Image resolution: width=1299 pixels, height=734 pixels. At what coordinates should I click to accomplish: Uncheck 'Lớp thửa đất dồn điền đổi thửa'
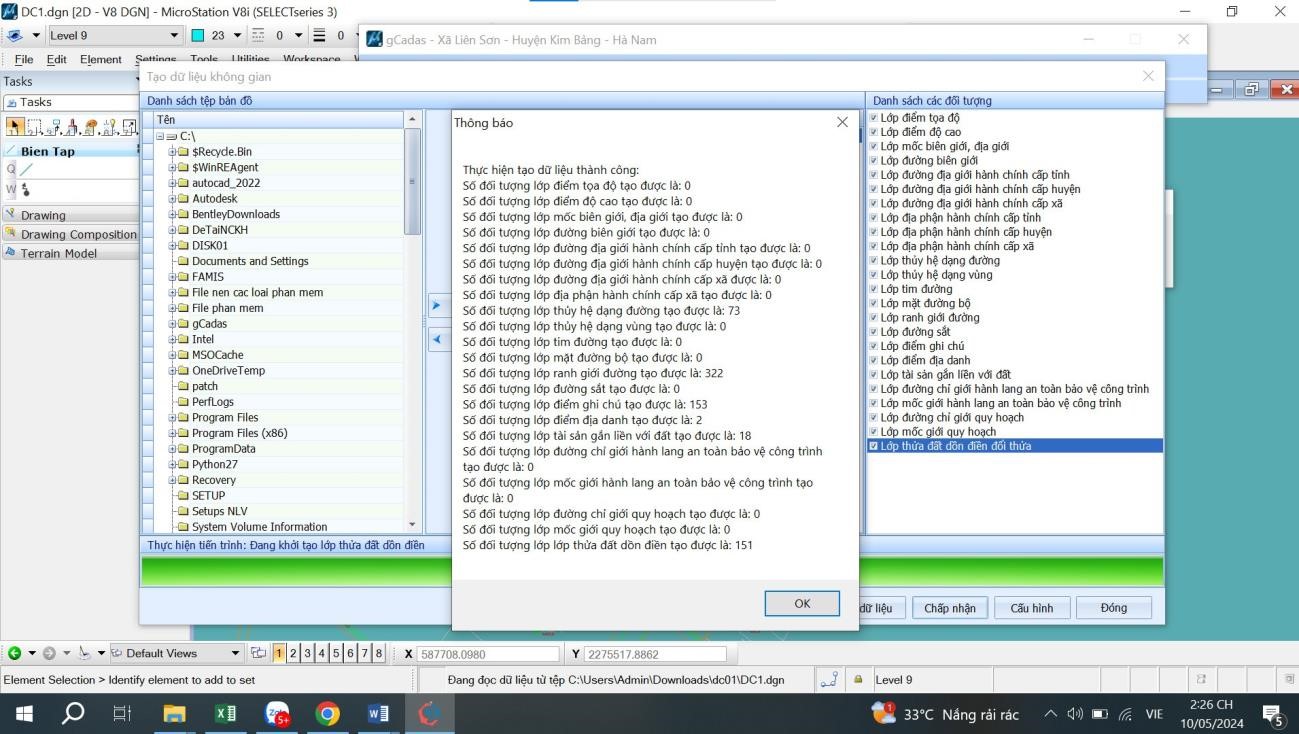point(874,446)
